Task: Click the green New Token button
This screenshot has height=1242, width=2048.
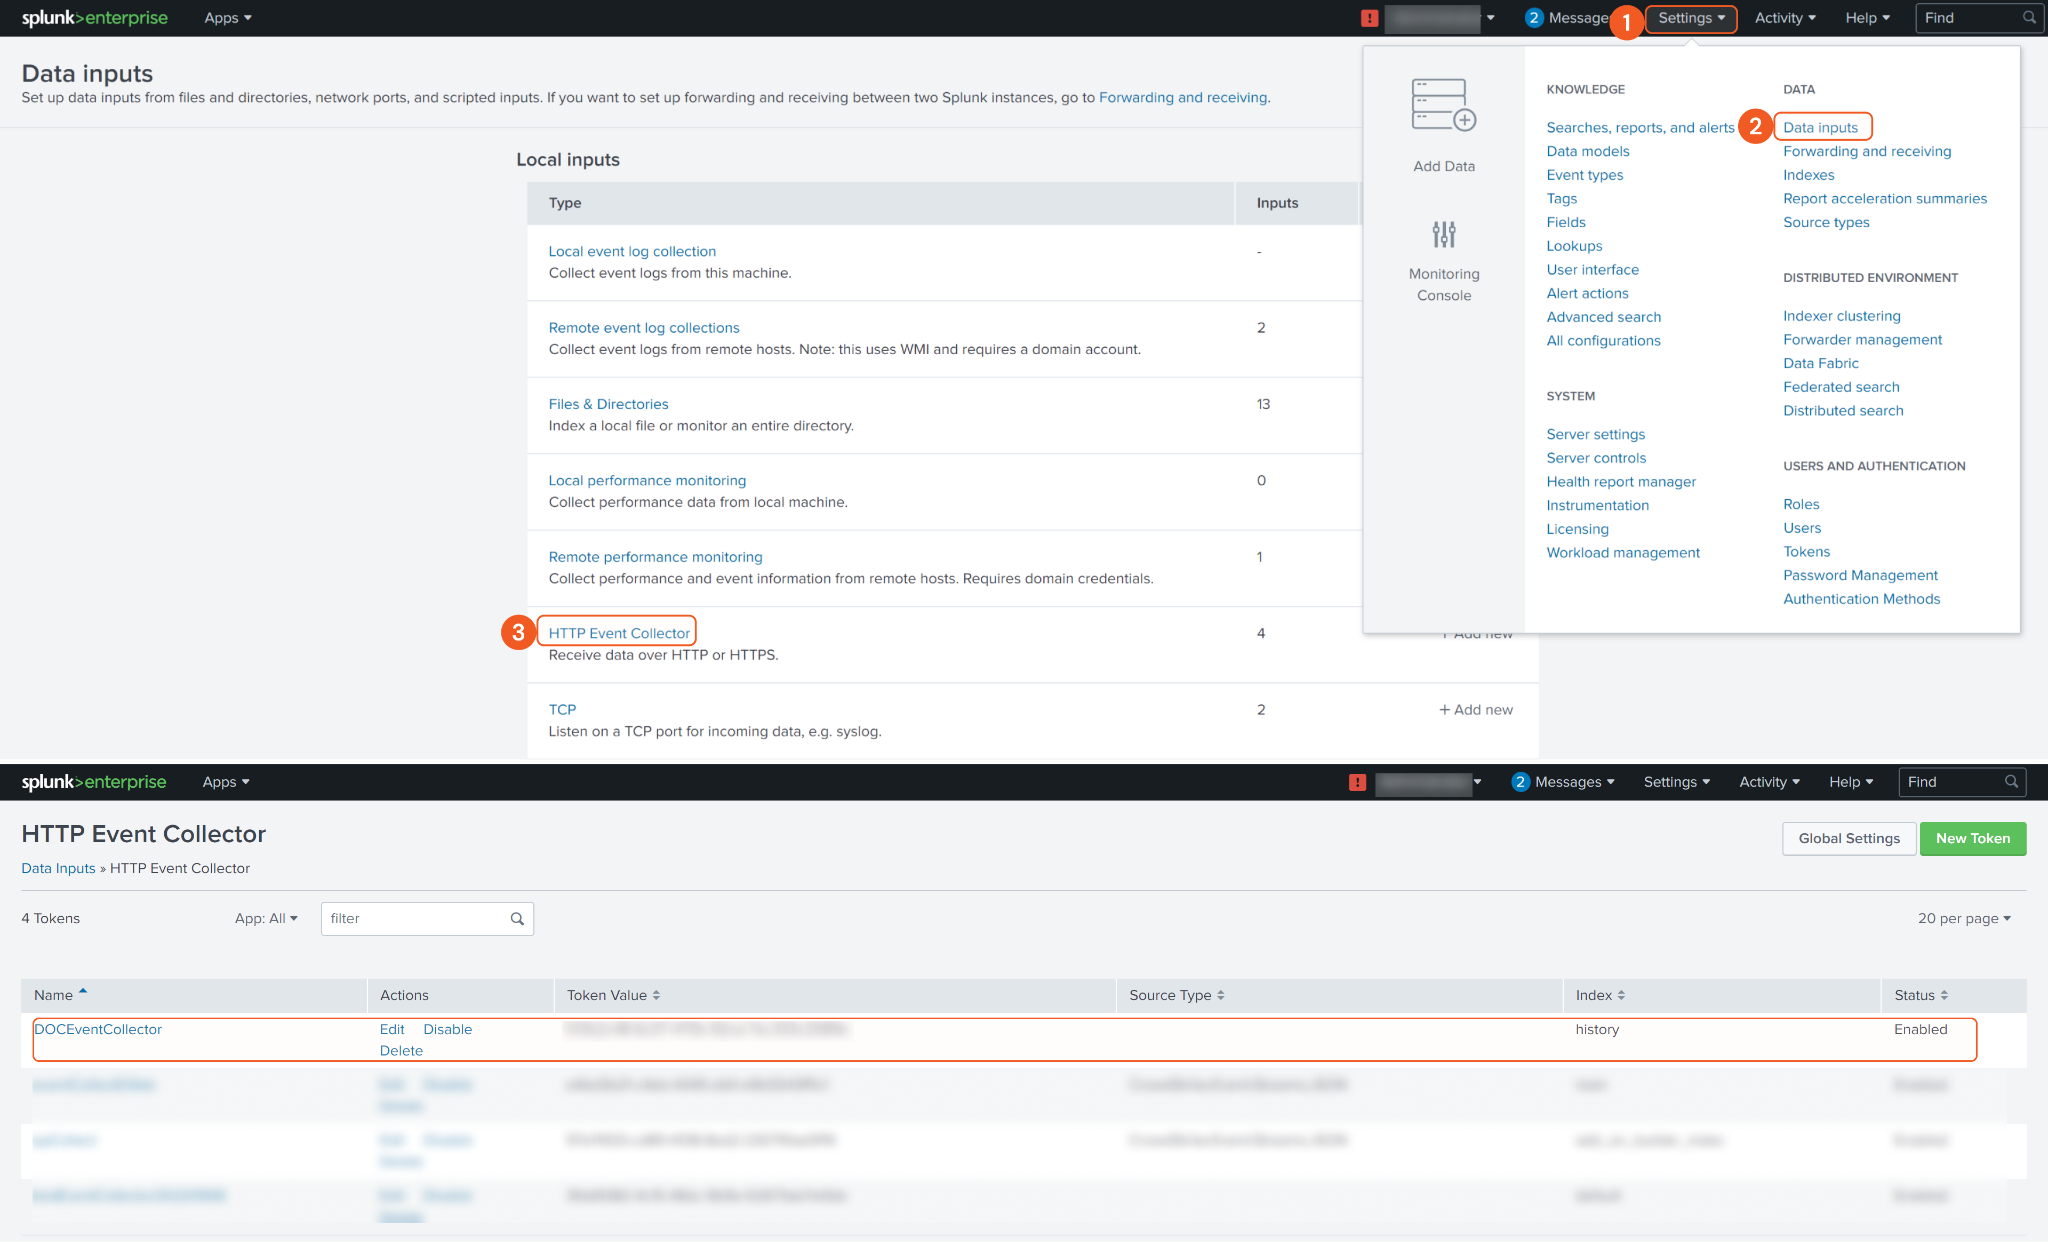Action: click(x=1972, y=839)
